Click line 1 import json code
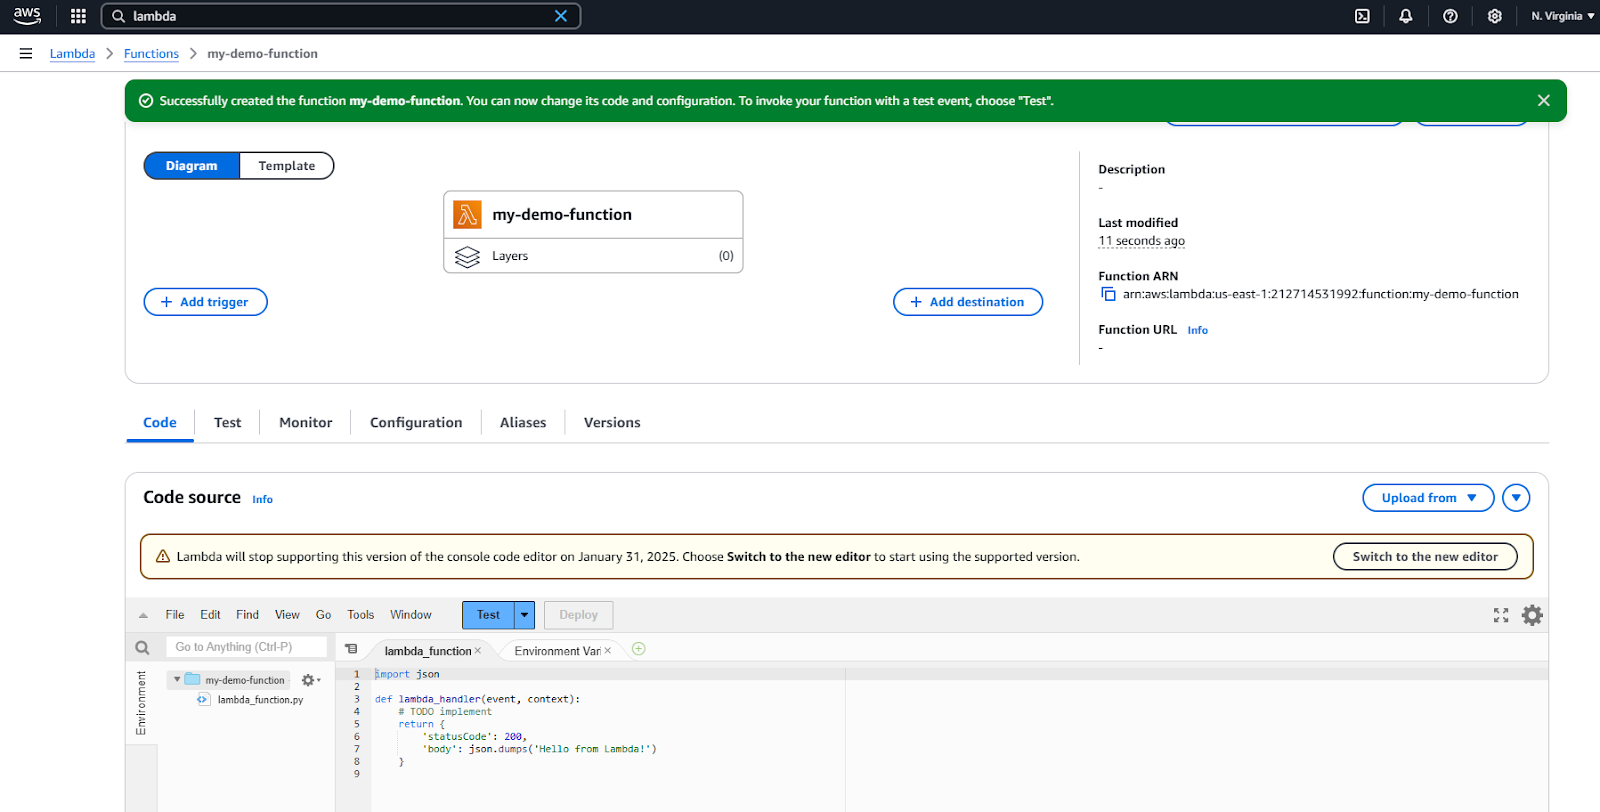 [x=407, y=675]
